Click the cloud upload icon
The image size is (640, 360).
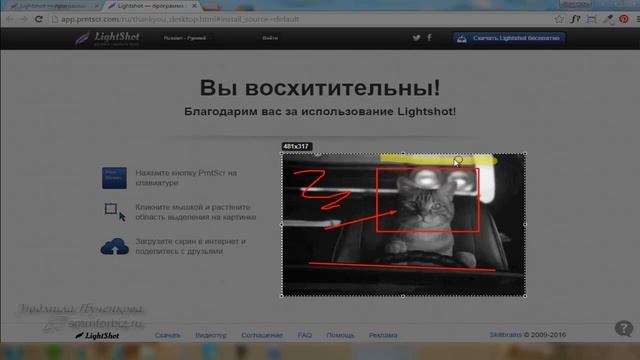pos(115,247)
